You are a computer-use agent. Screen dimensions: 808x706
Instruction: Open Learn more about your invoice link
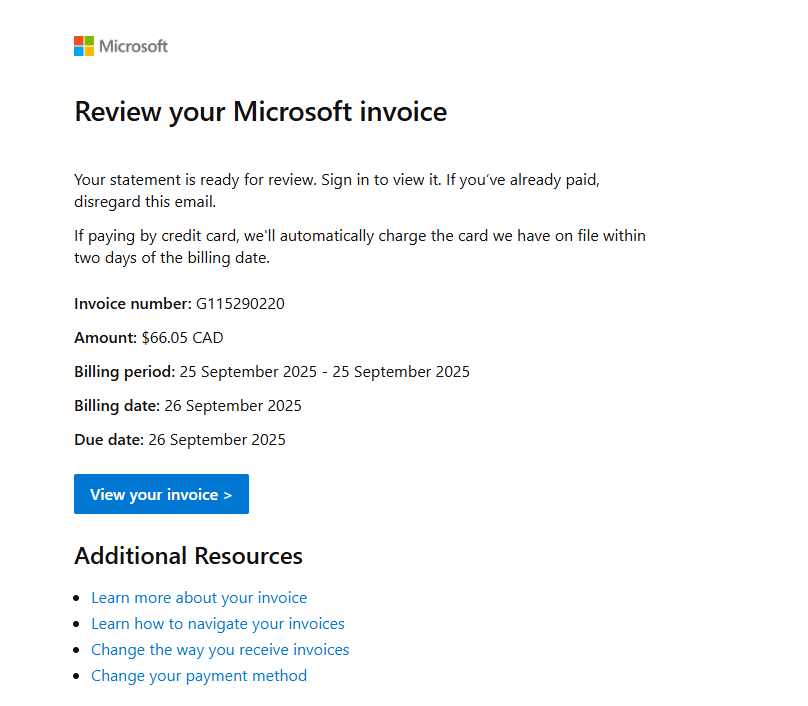point(199,598)
